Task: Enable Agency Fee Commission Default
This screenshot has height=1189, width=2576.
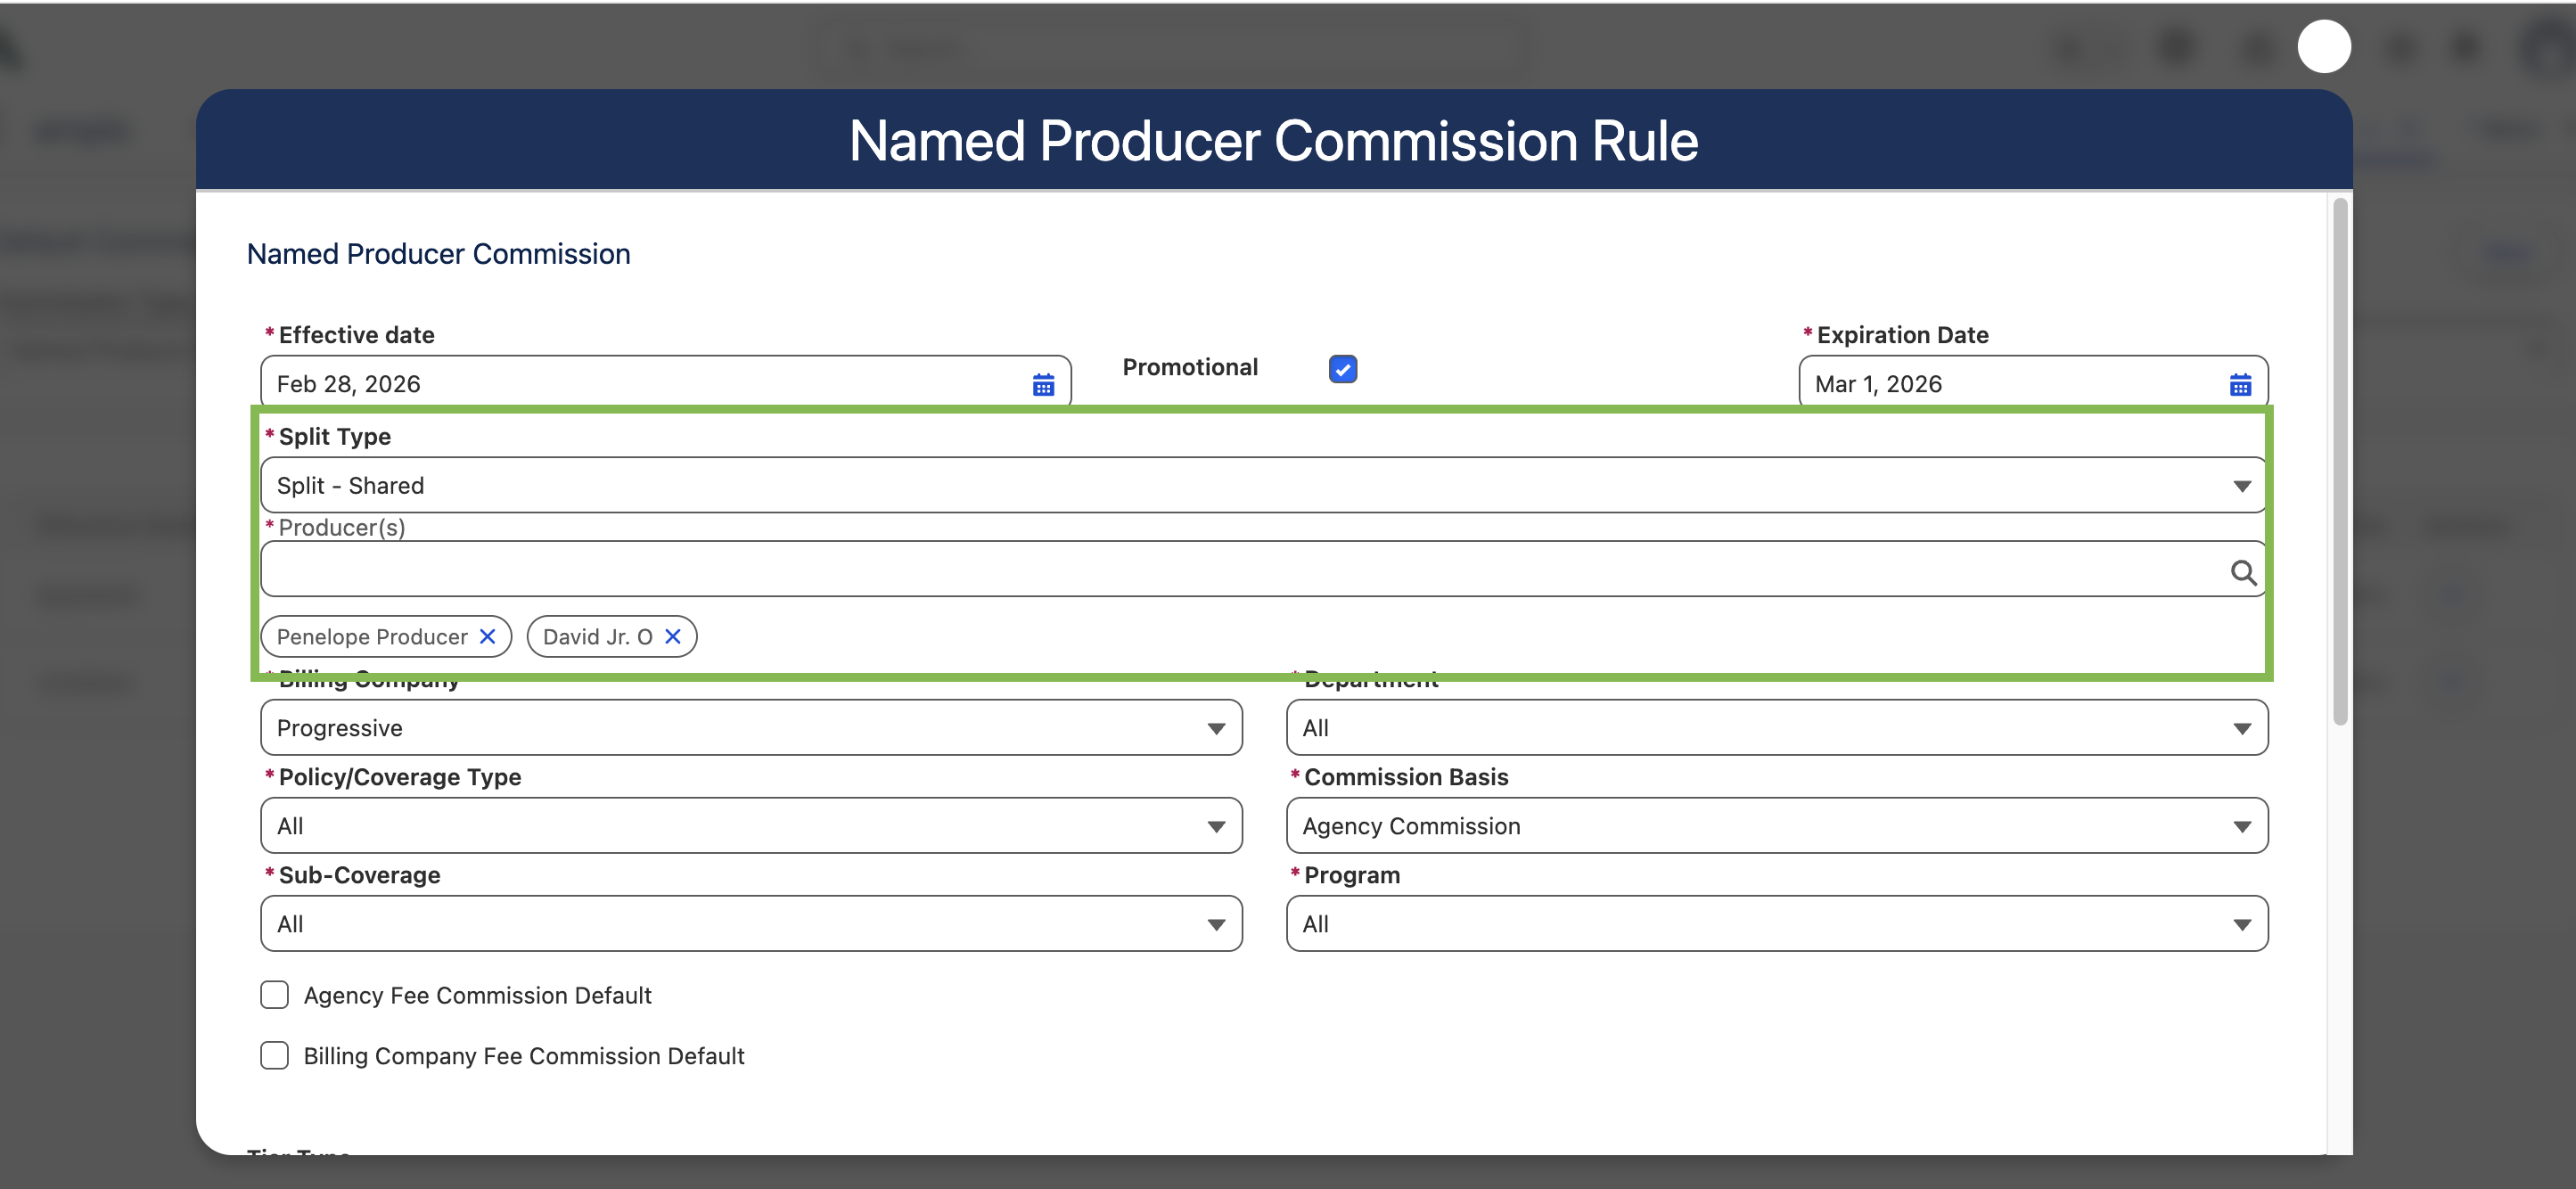Action: pyautogui.click(x=274, y=995)
